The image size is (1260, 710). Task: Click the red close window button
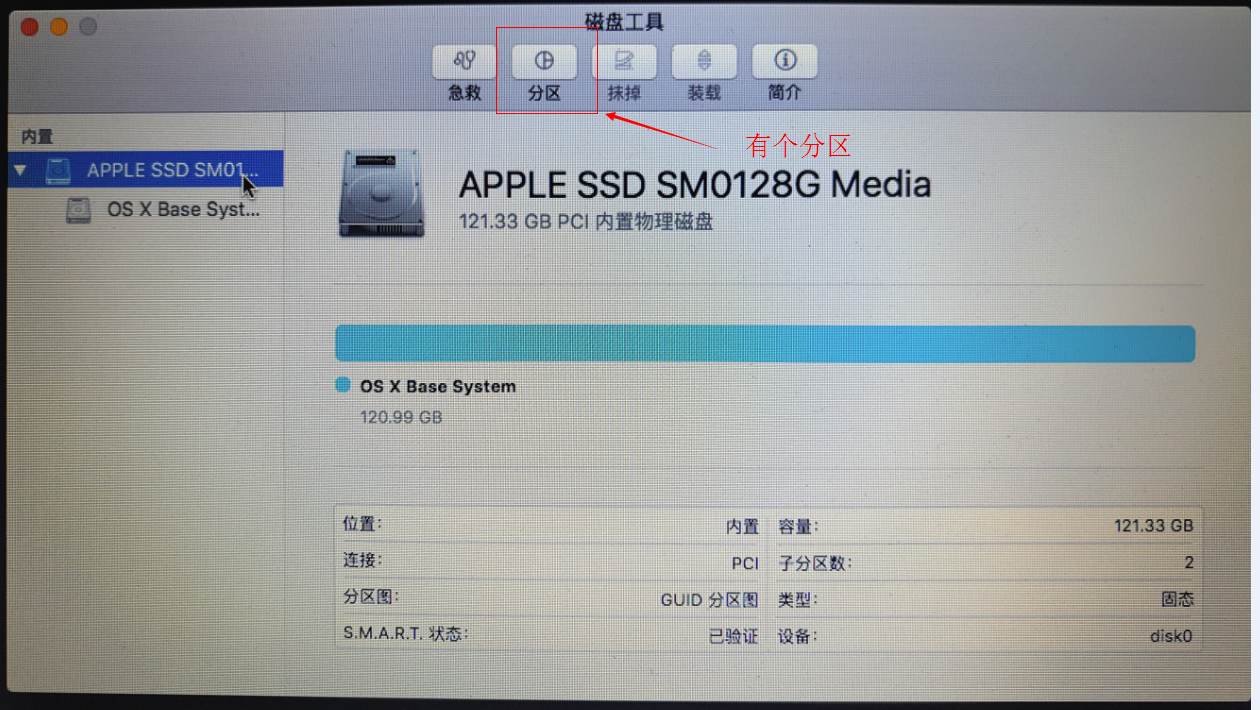pos(29,28)
